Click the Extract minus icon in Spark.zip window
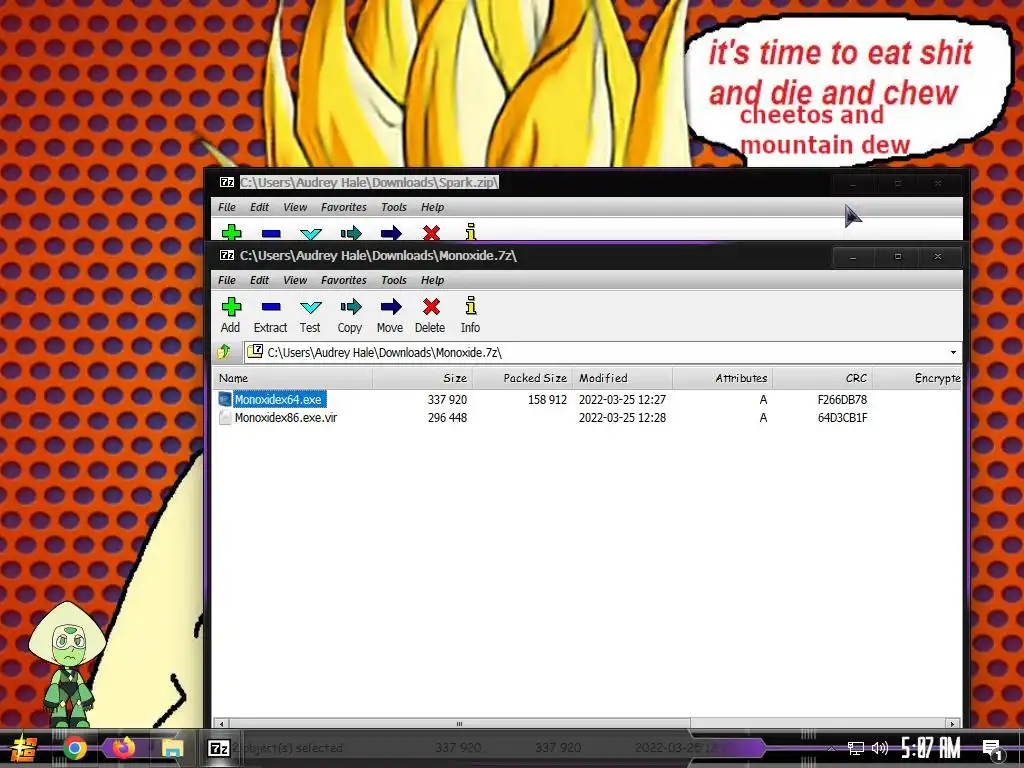Screen dimensions: 1024x768 271,233
